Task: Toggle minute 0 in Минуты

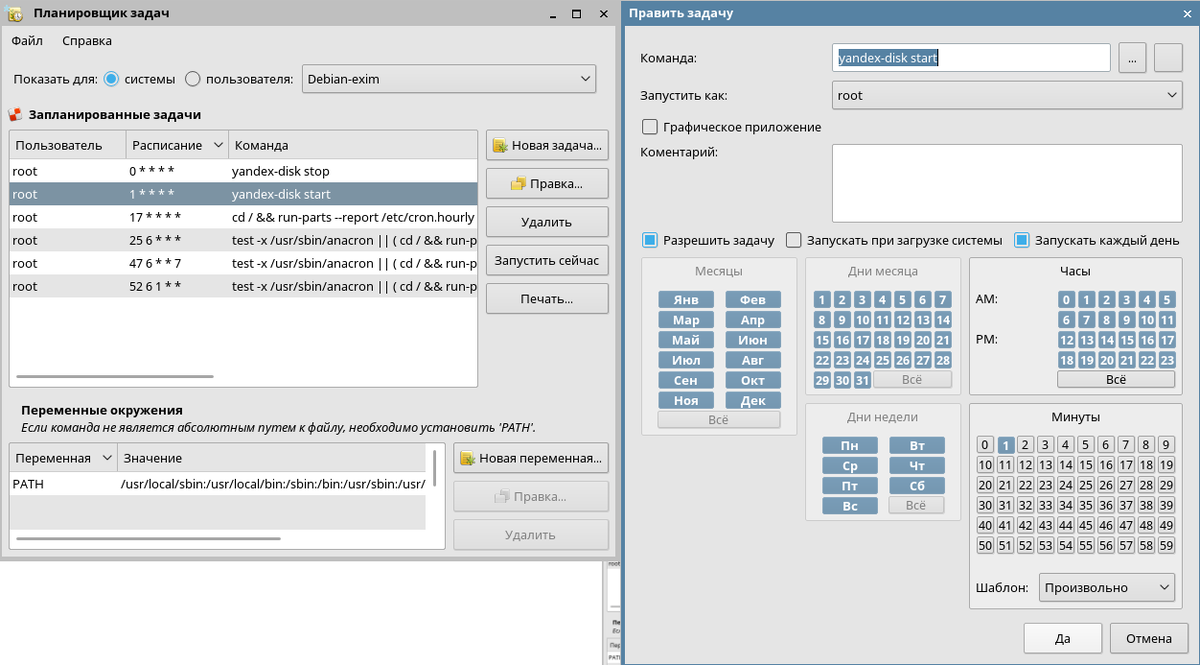Action: click(x=985, y=445)
